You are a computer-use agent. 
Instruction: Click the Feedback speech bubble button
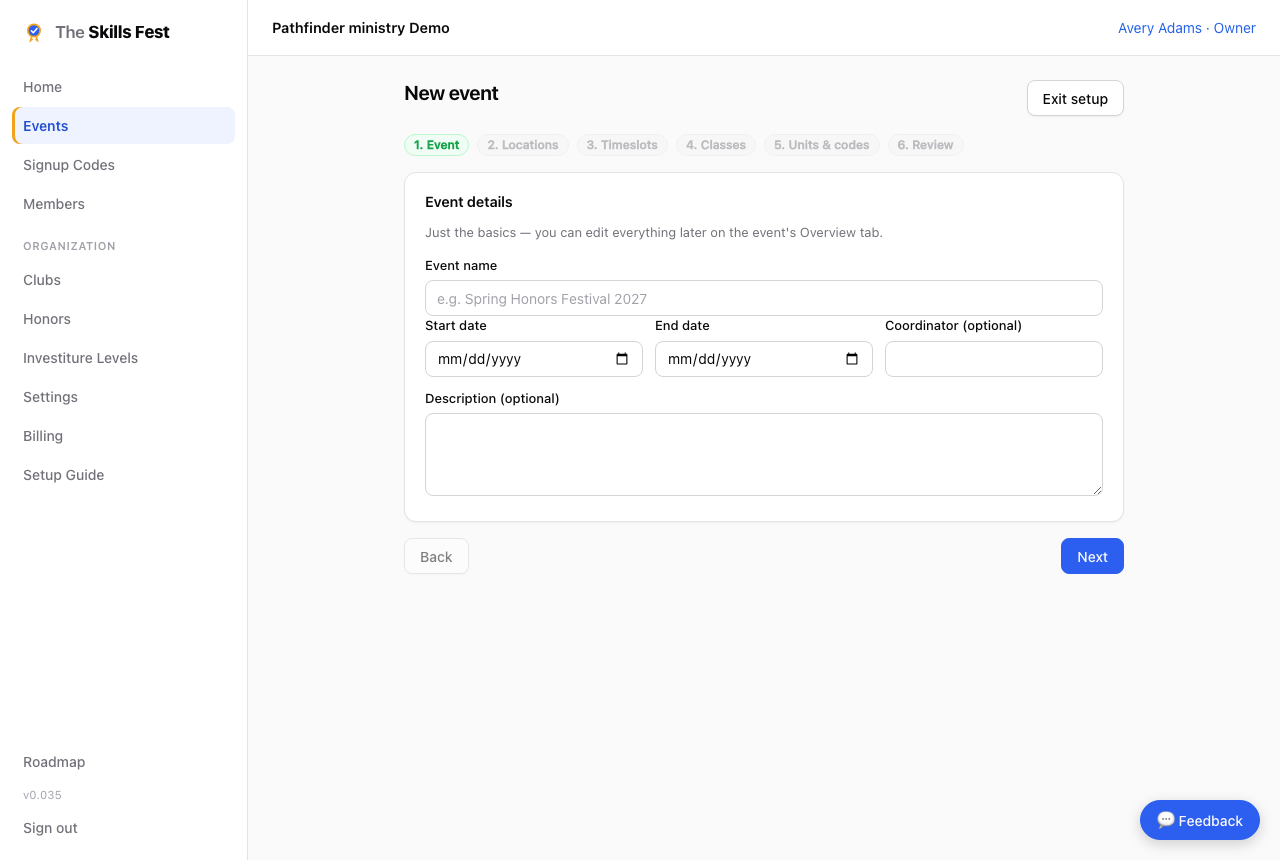point(1200,820)
